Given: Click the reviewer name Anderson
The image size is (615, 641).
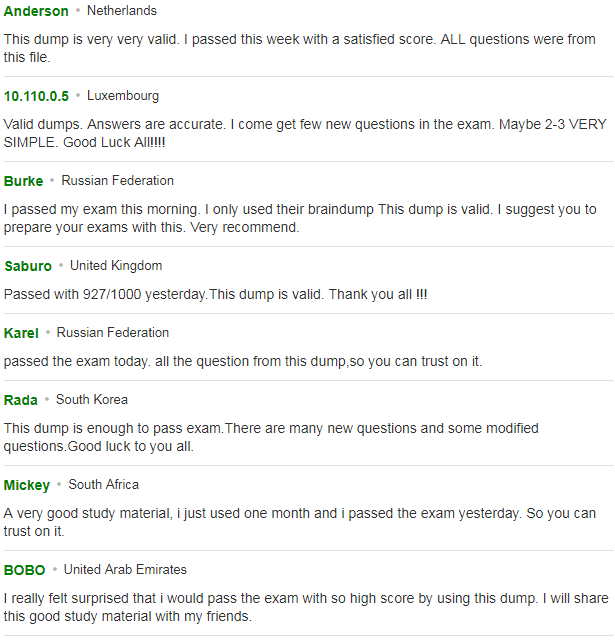Looking at the screenshot, I should pos(36,11).
